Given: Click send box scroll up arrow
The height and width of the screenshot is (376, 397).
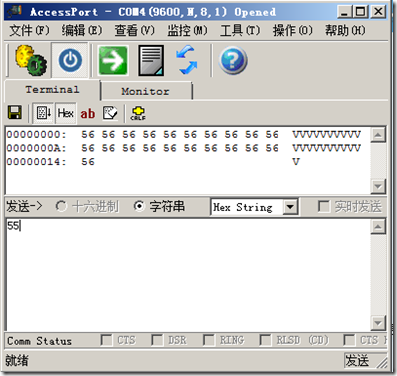Looking at the screenshot, I should pyautogui.click(x=378, y=227).
